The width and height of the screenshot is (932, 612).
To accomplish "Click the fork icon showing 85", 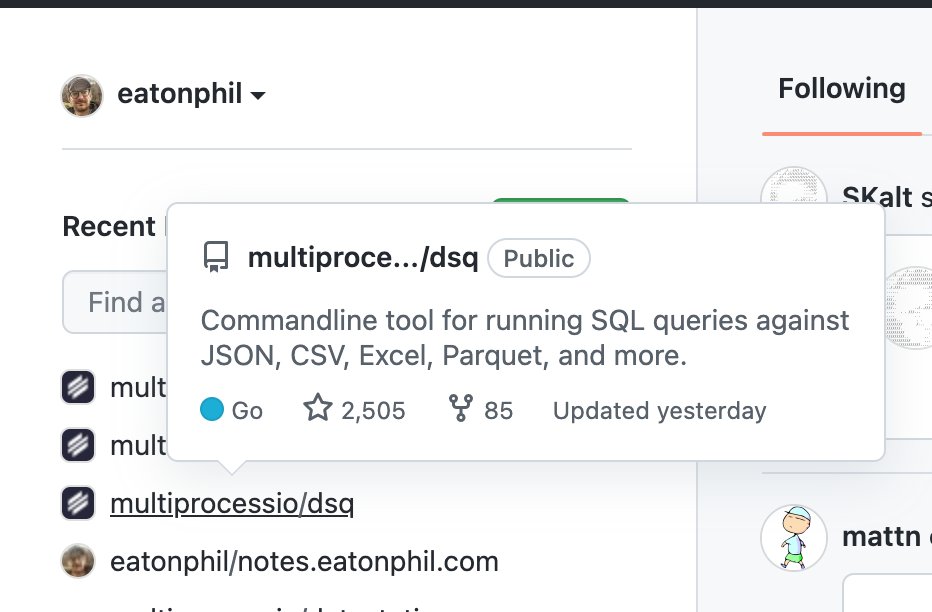I will pyautogui.click(x=461, y=408).
